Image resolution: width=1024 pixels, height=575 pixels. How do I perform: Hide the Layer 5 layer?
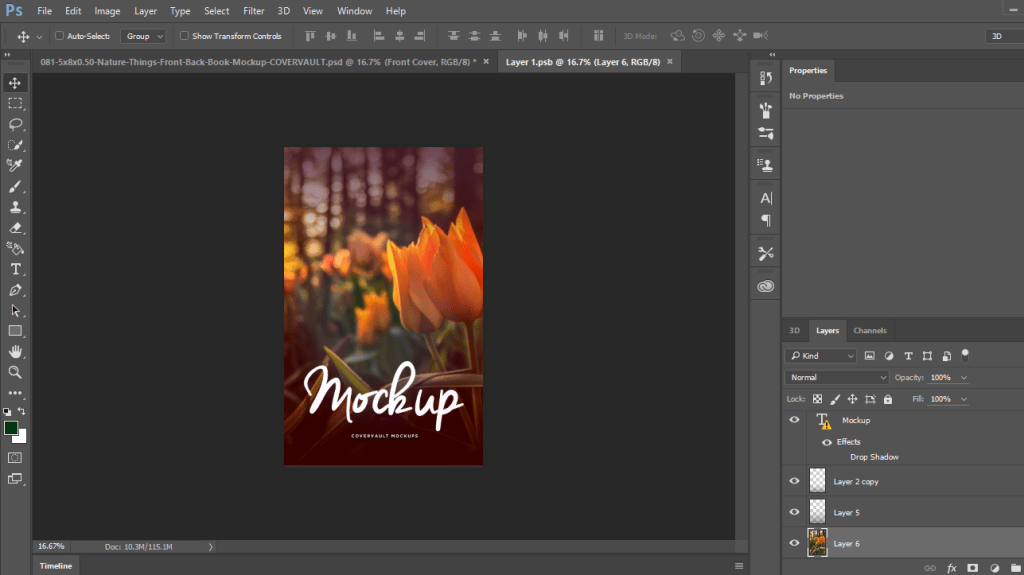coord(794,512)
